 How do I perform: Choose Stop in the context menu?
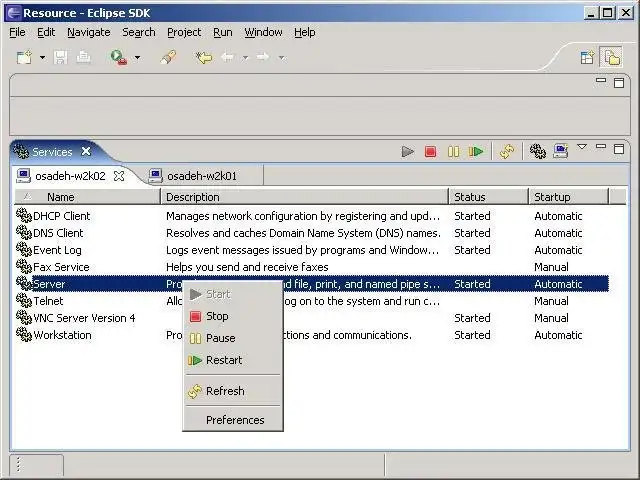tap(233, 316)
